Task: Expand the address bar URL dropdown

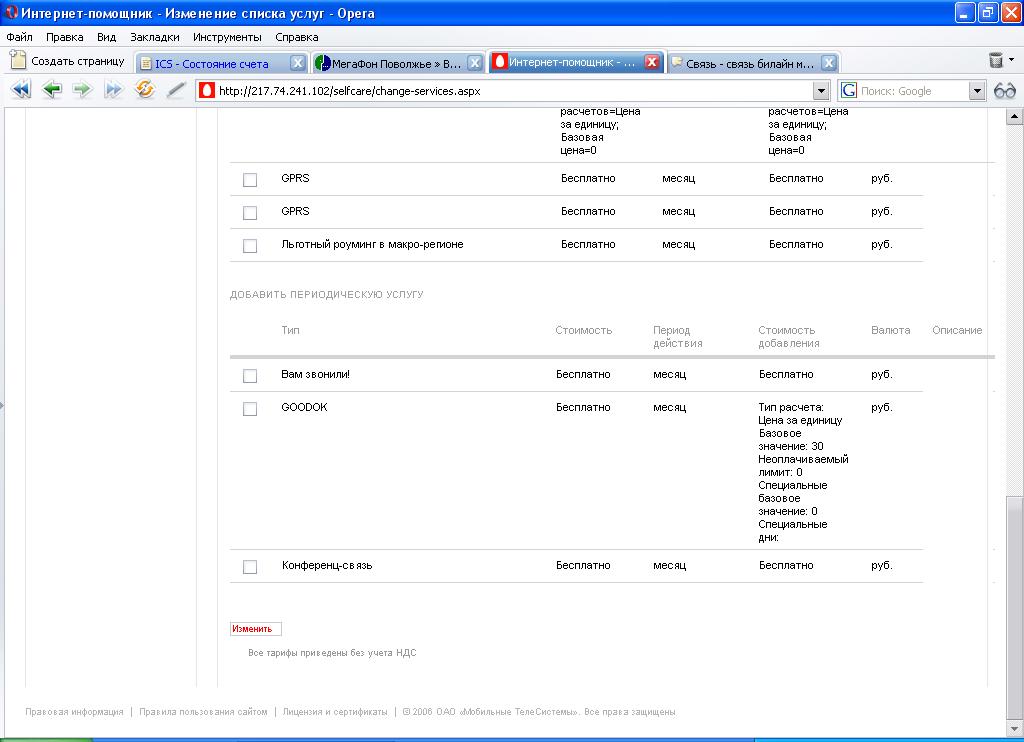Action: point(821,91)
